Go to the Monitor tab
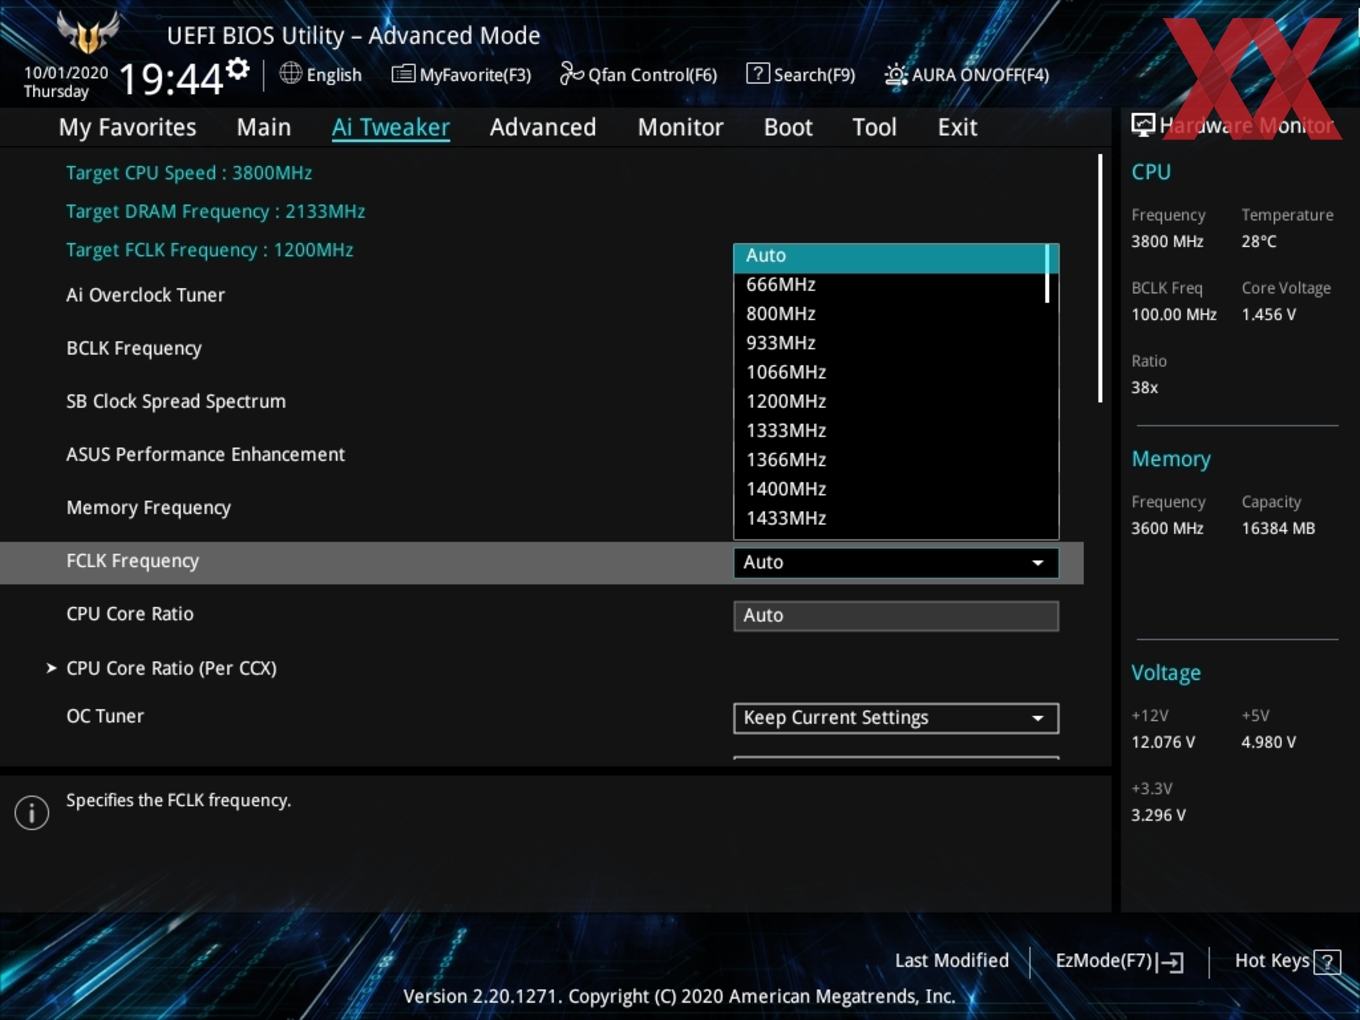The width and height of the screenshot is (1360, 1020). click(x=681, y=127)
